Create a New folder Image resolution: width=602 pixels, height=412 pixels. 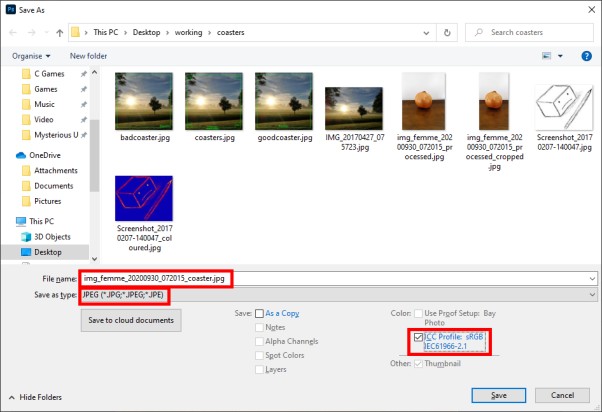tap(88, 56)
